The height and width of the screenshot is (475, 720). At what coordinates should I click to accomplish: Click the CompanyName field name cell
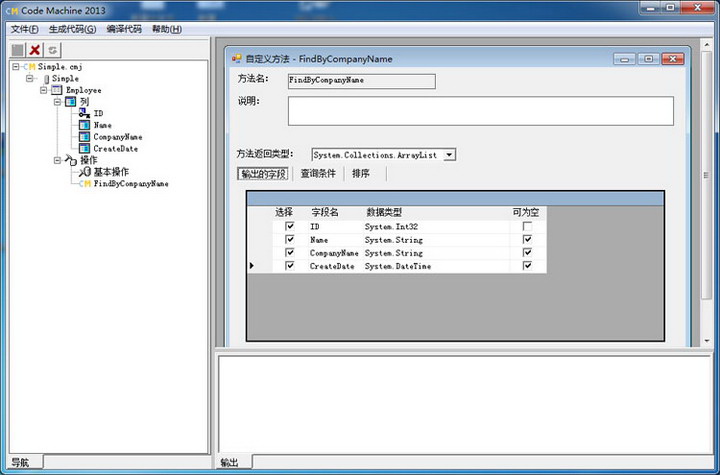coord(334,253)
